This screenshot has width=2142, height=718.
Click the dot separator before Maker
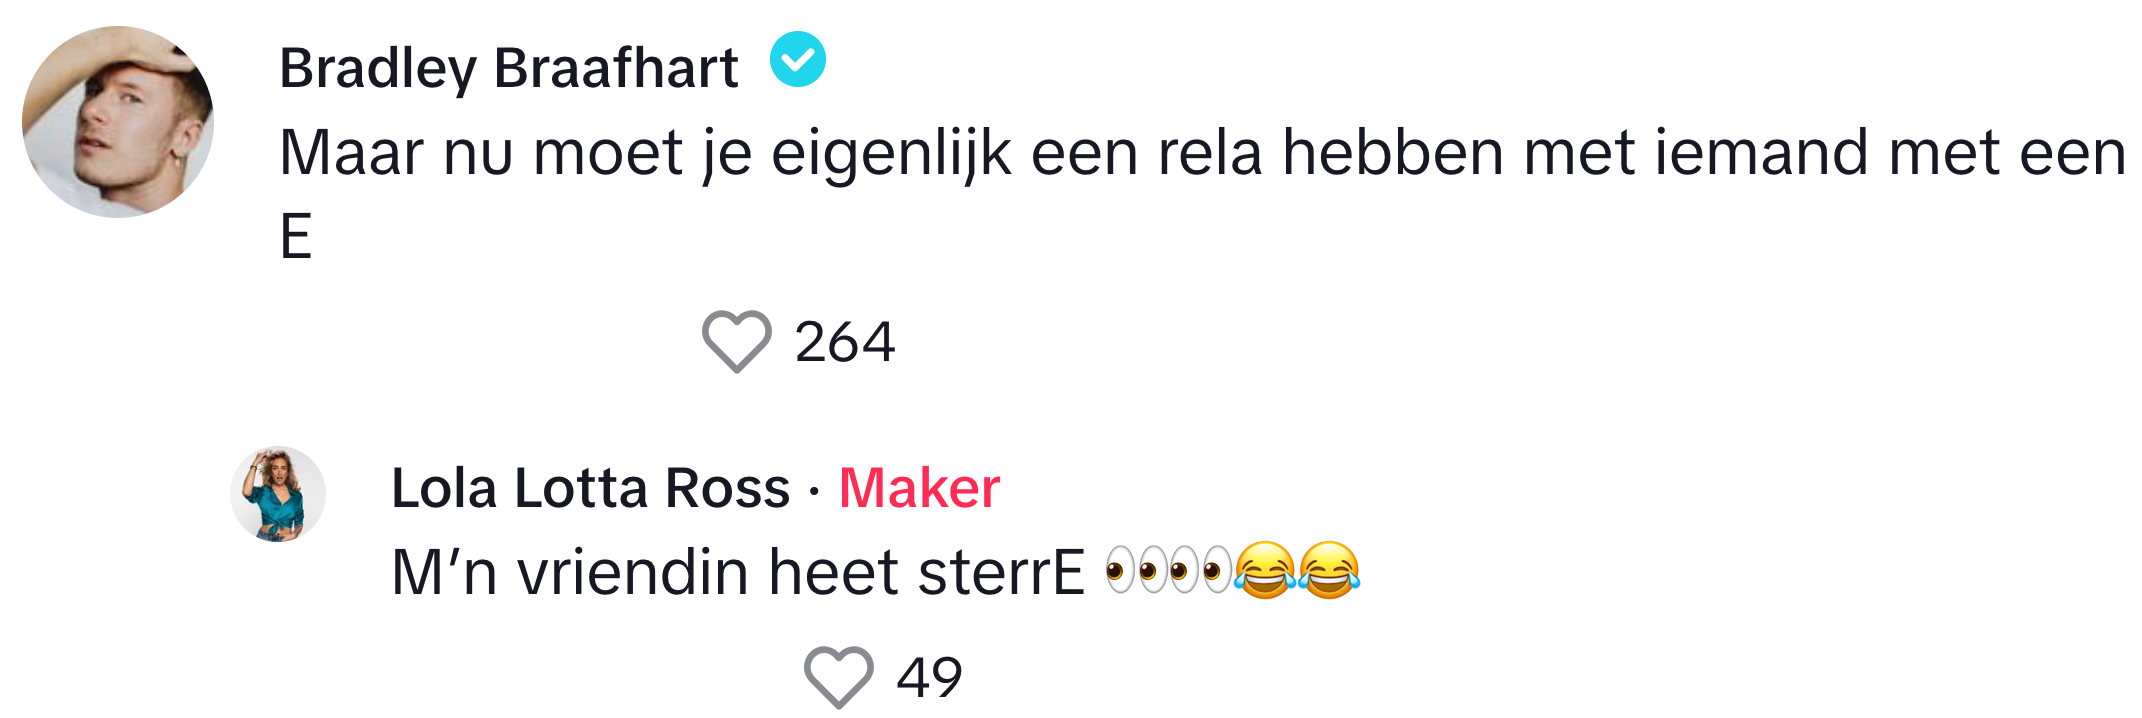click(814, 490)
